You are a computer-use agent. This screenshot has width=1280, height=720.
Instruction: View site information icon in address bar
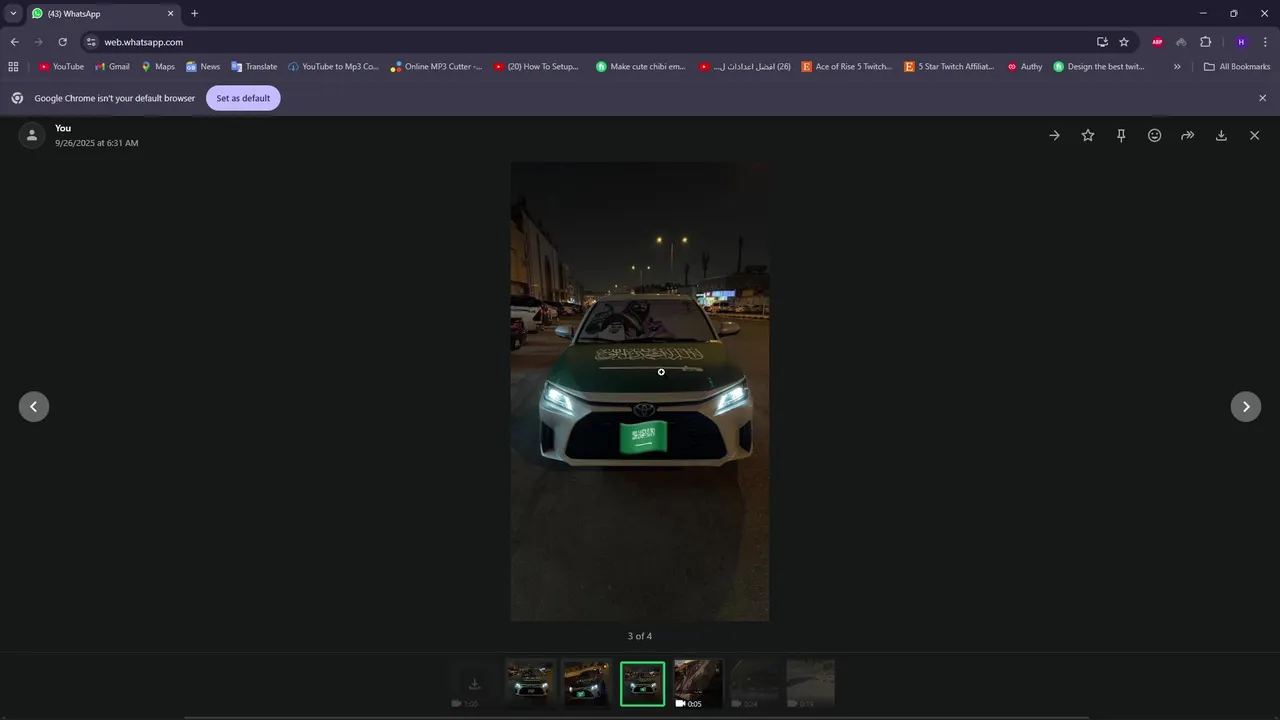click(x=91, y=42)
